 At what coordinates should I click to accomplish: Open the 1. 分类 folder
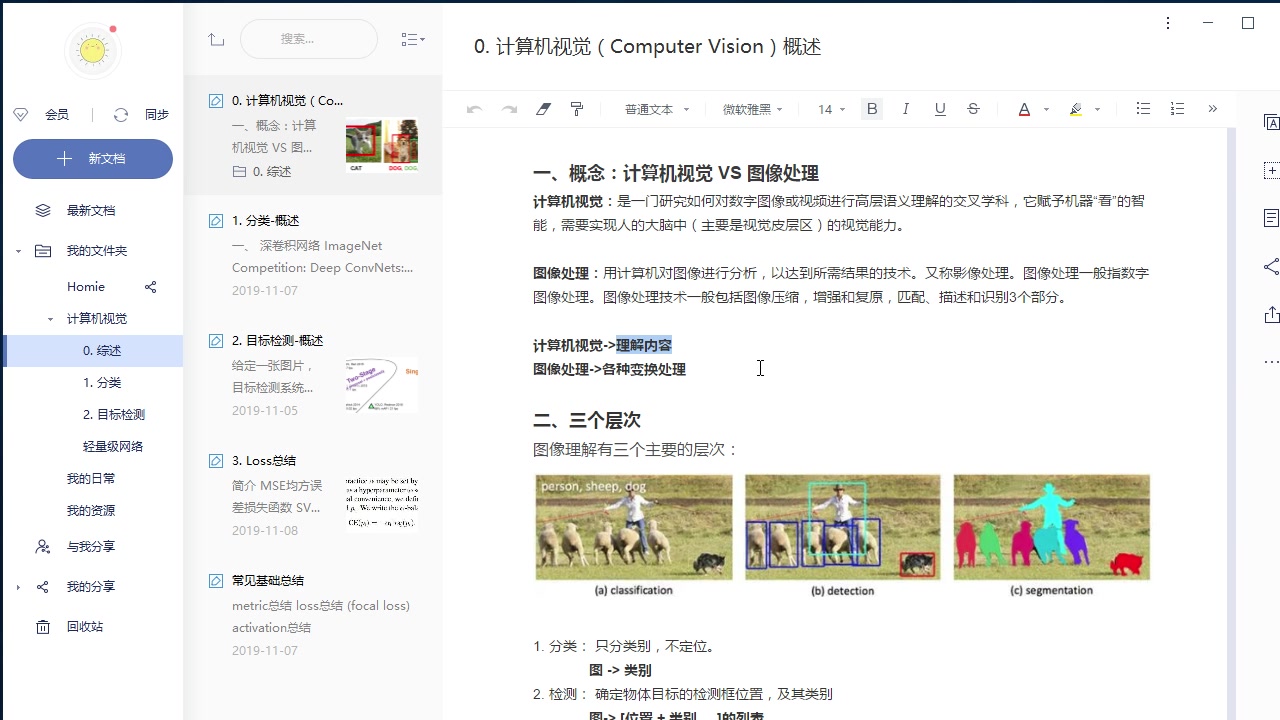pyautogui.click(x=102, y=383)
